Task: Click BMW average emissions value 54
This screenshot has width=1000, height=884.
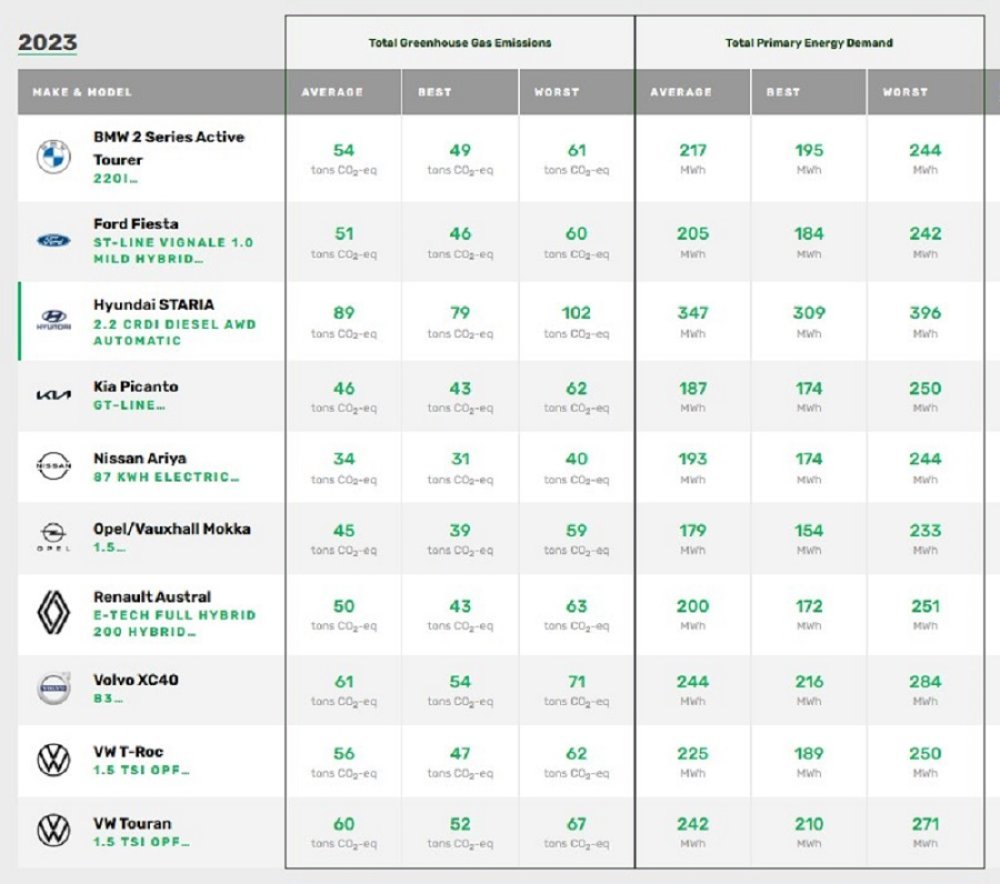Action: (x=344, y=150)
